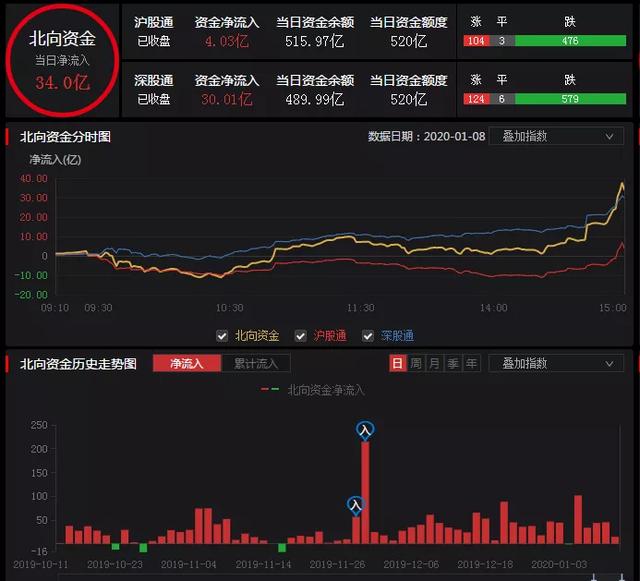The image size is (640, 581).
Task: Select the 年 period button
Action: (471, 363)
